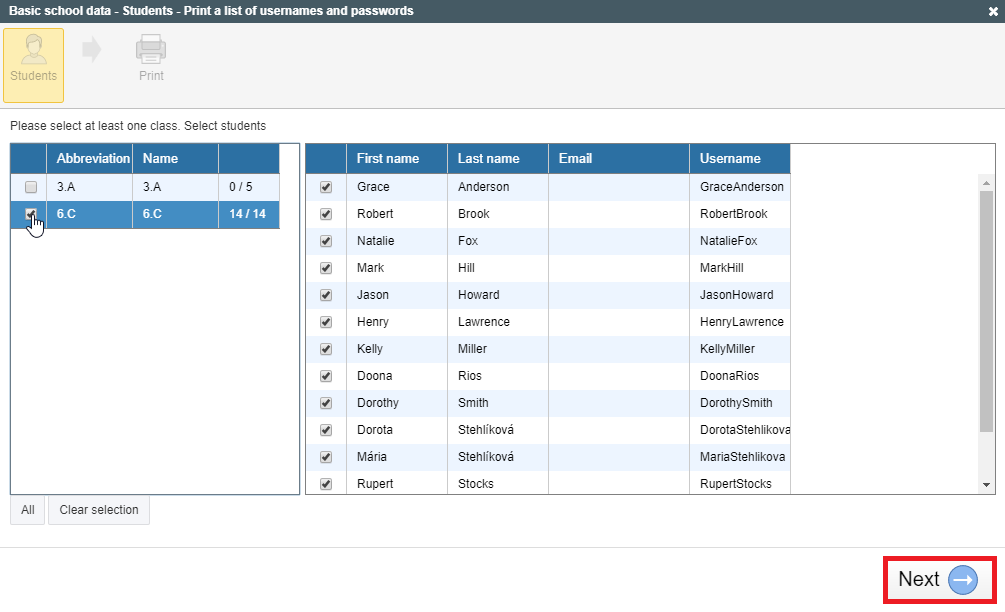Screen dimensions: 1005x612
Task: Click the username RobertBrook
Action: point(733,214)
